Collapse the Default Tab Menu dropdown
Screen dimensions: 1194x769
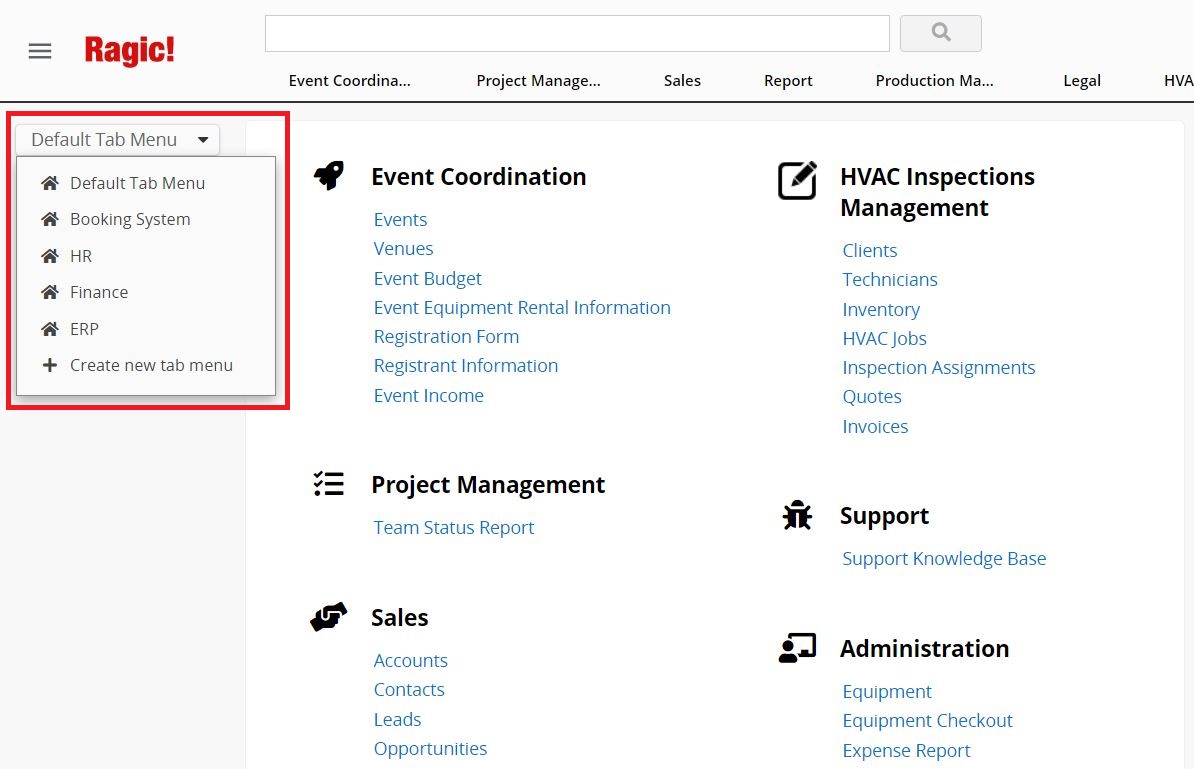point(117,140)
